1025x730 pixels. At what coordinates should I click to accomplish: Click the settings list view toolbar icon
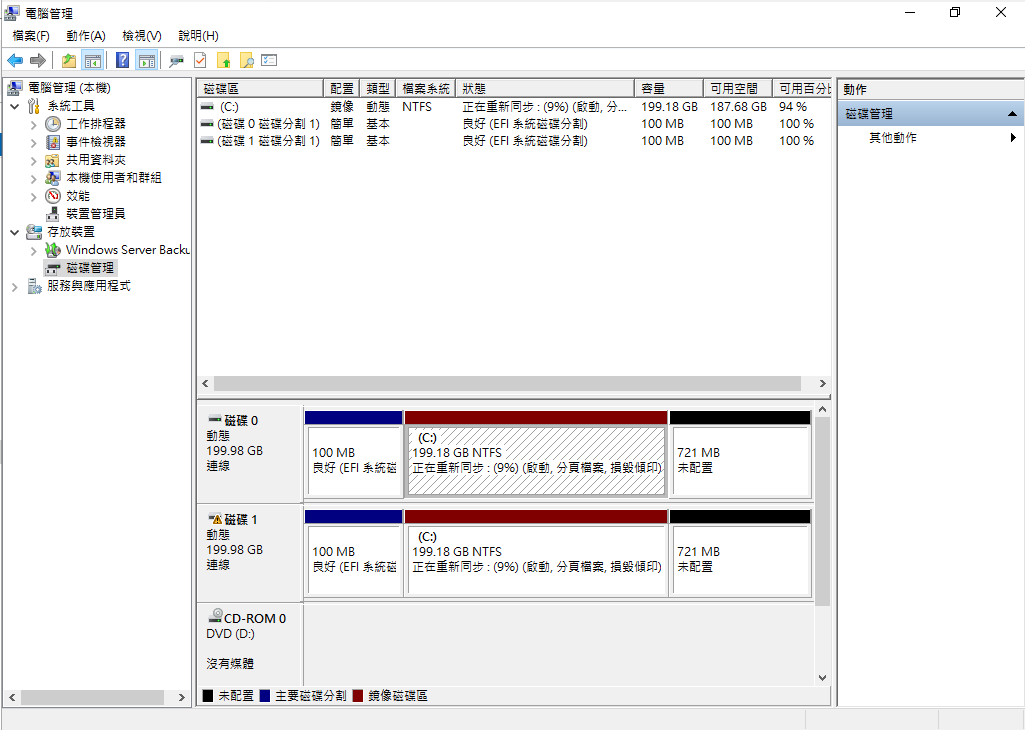pos(269,61)
